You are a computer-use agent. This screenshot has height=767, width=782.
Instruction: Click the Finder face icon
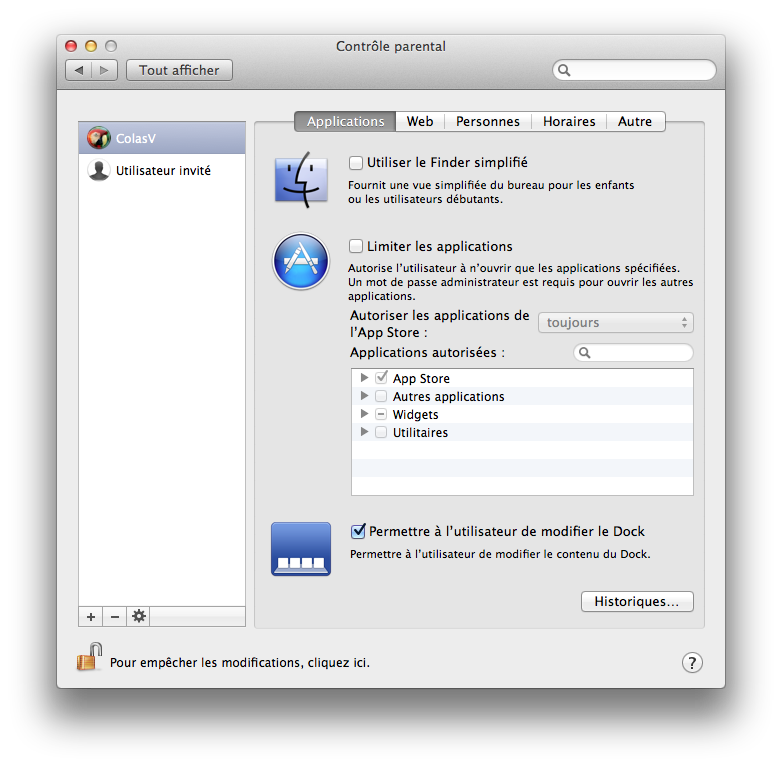300,180
